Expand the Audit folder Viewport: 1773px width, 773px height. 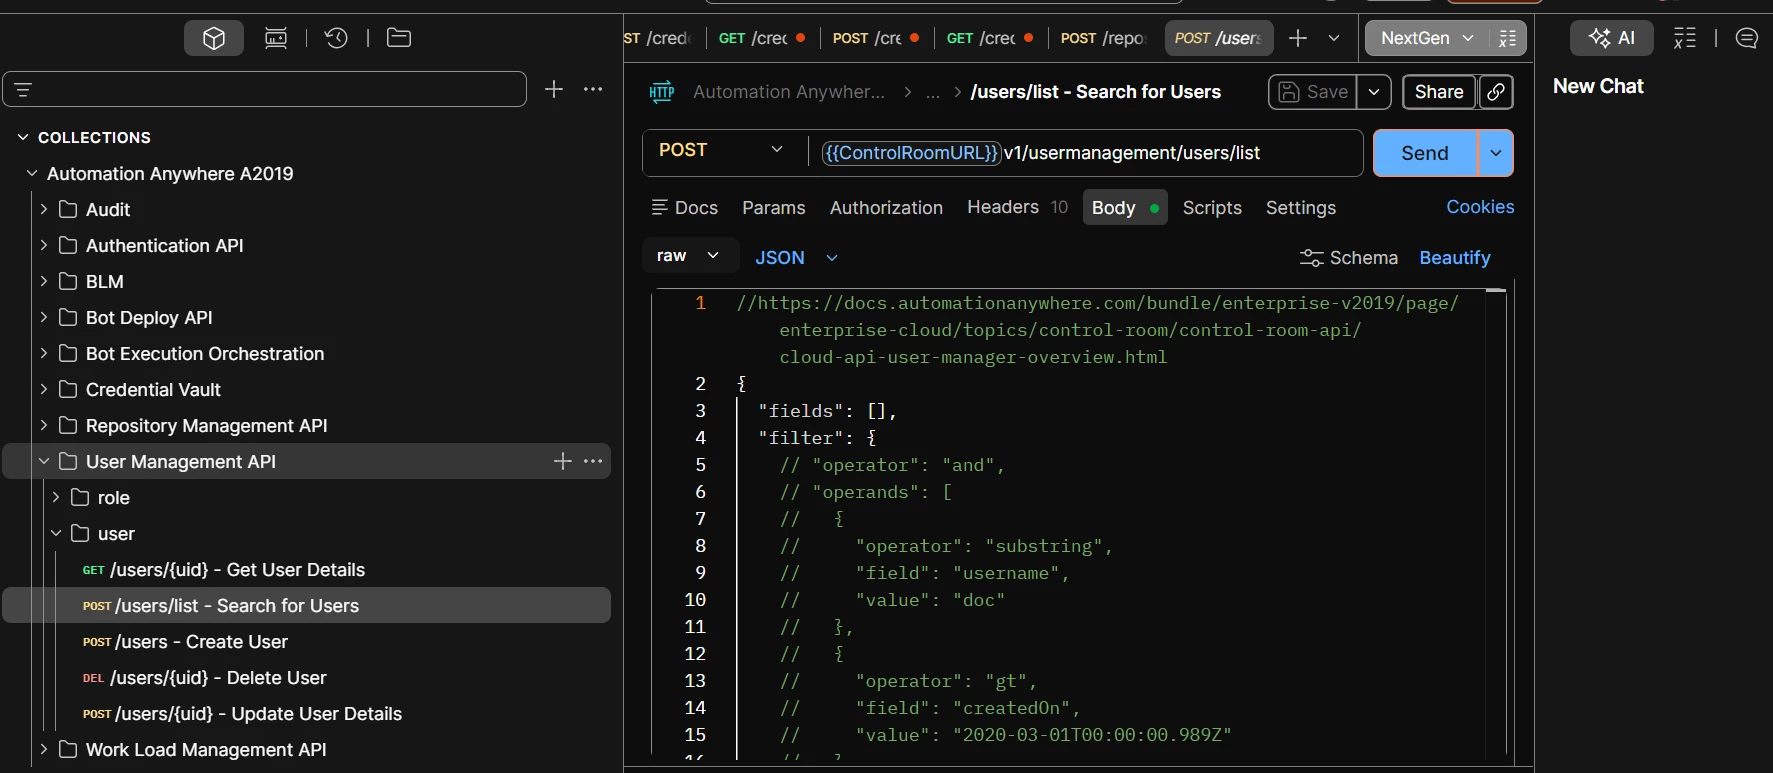[x=44, y=209]
